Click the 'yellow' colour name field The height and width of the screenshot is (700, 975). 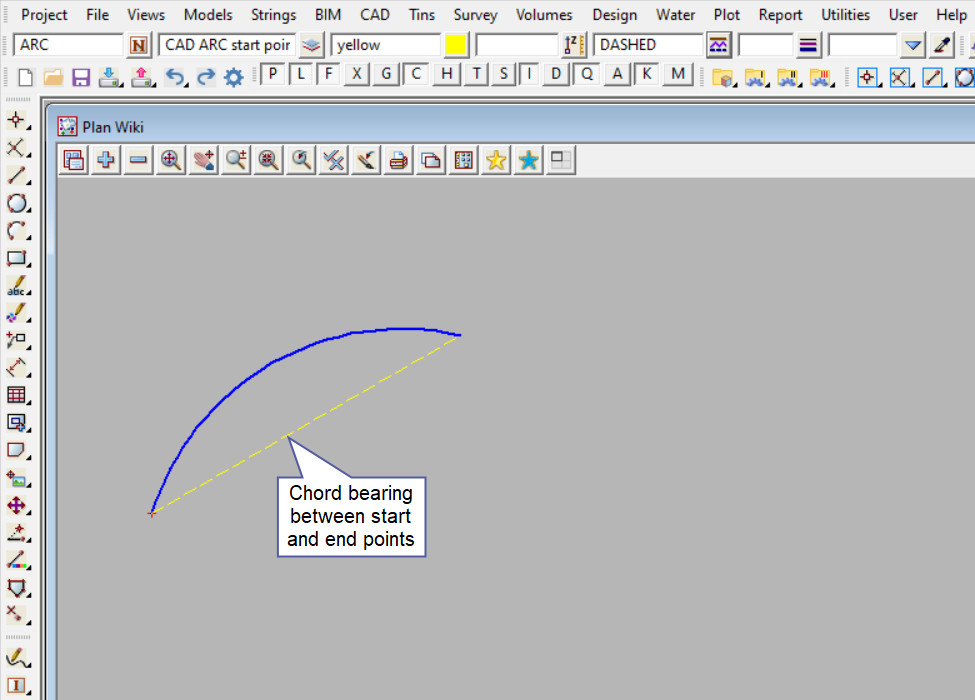point(385,45)
